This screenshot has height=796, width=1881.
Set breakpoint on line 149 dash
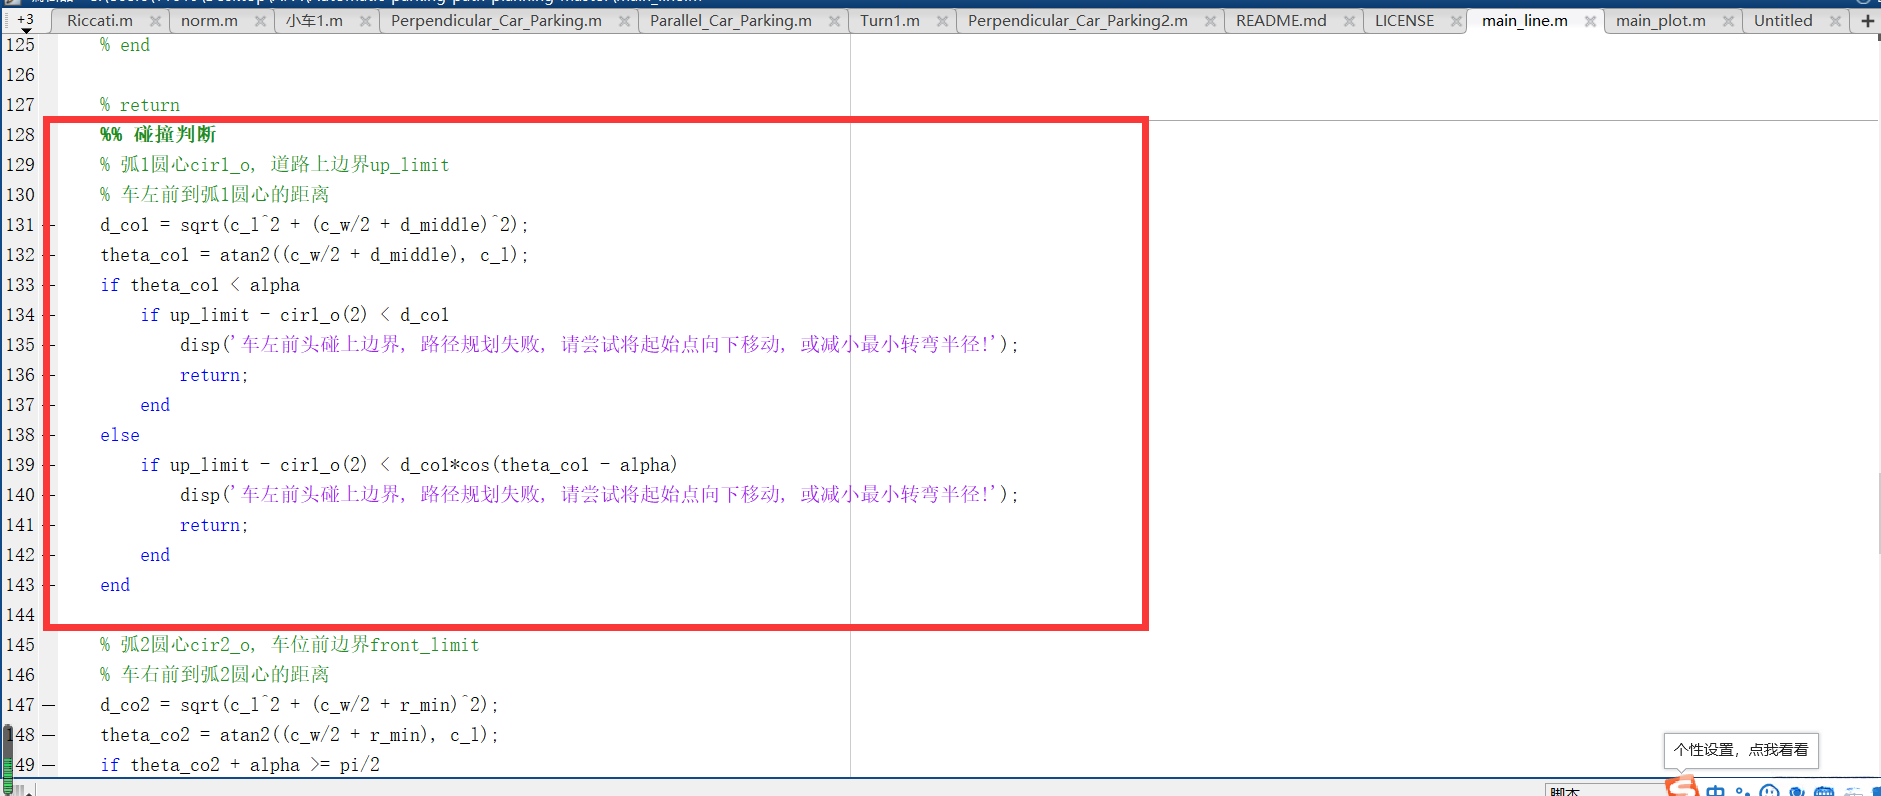pyautogui.click(x=48, y=765)
